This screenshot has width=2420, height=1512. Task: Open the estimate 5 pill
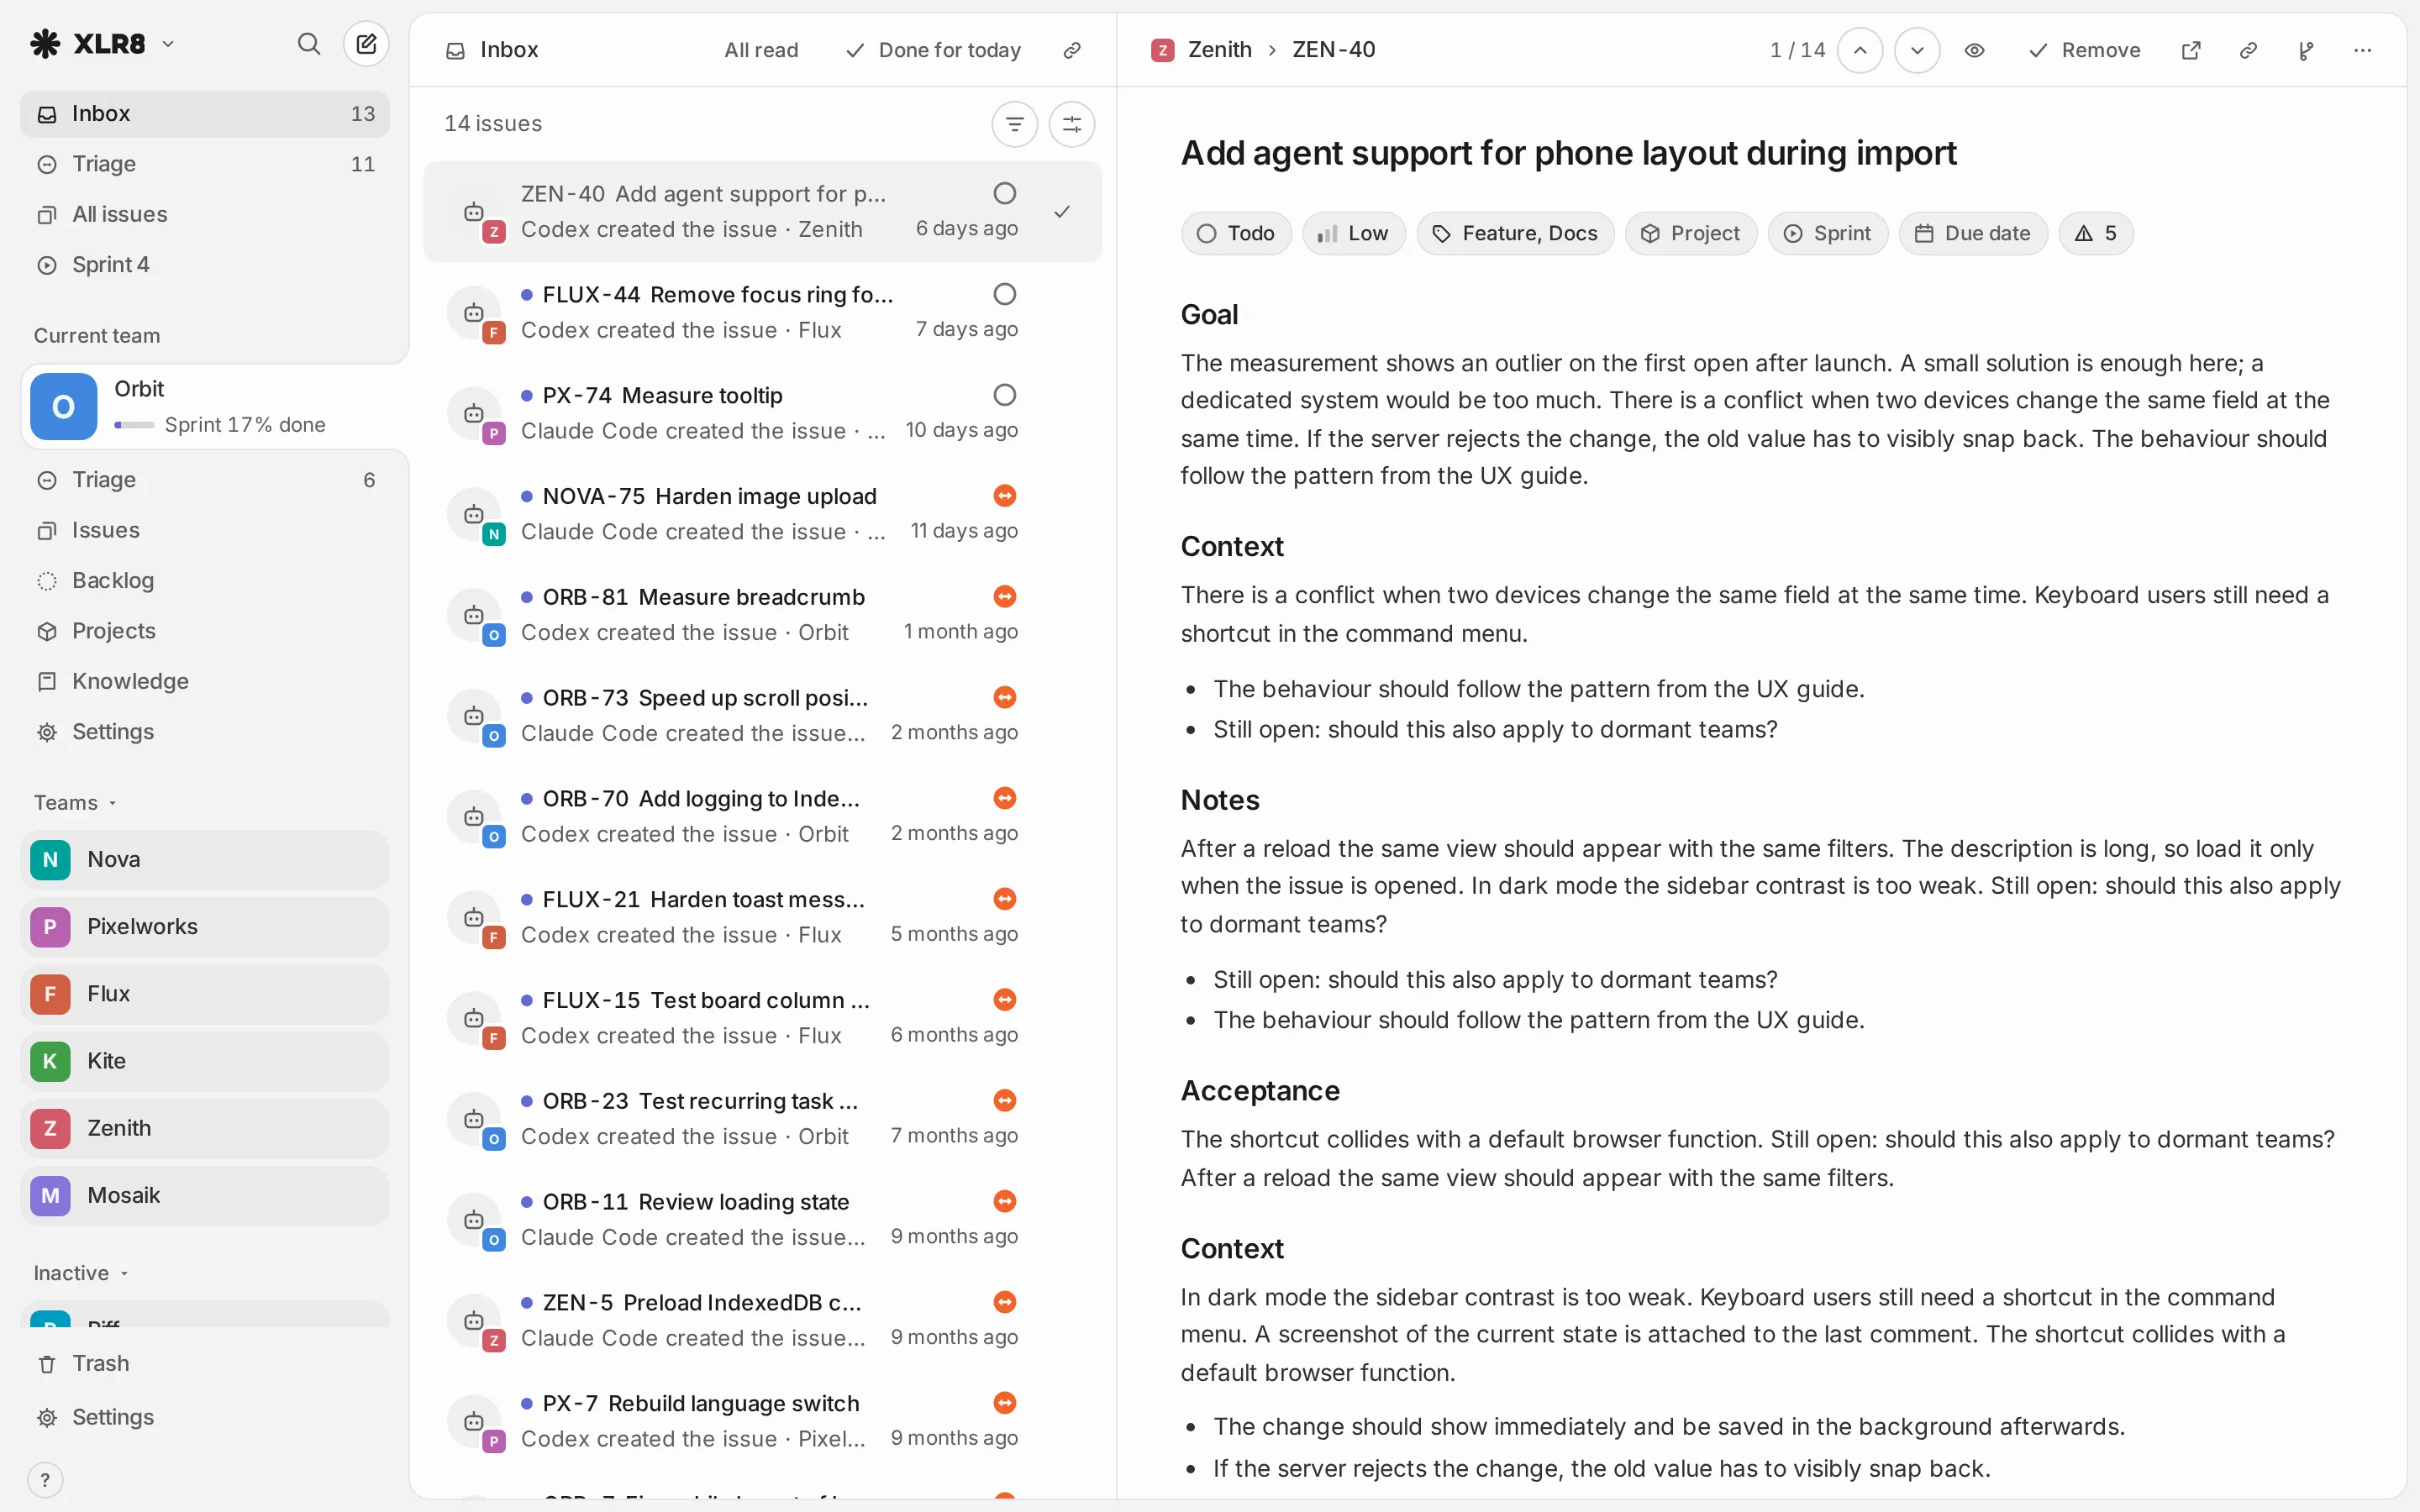2095,233
